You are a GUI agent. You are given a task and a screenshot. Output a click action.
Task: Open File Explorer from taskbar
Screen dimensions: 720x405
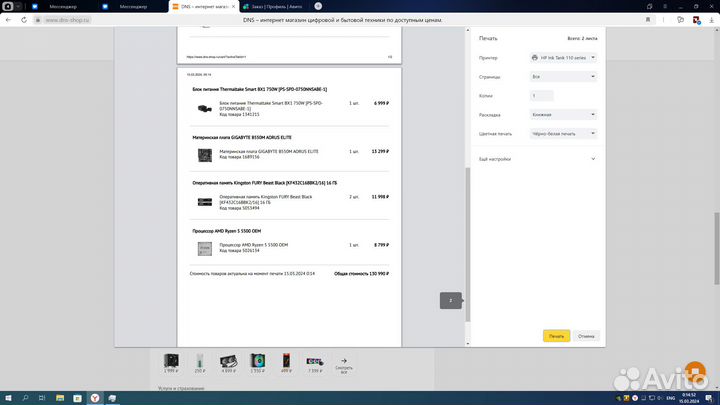coord(60,398)
